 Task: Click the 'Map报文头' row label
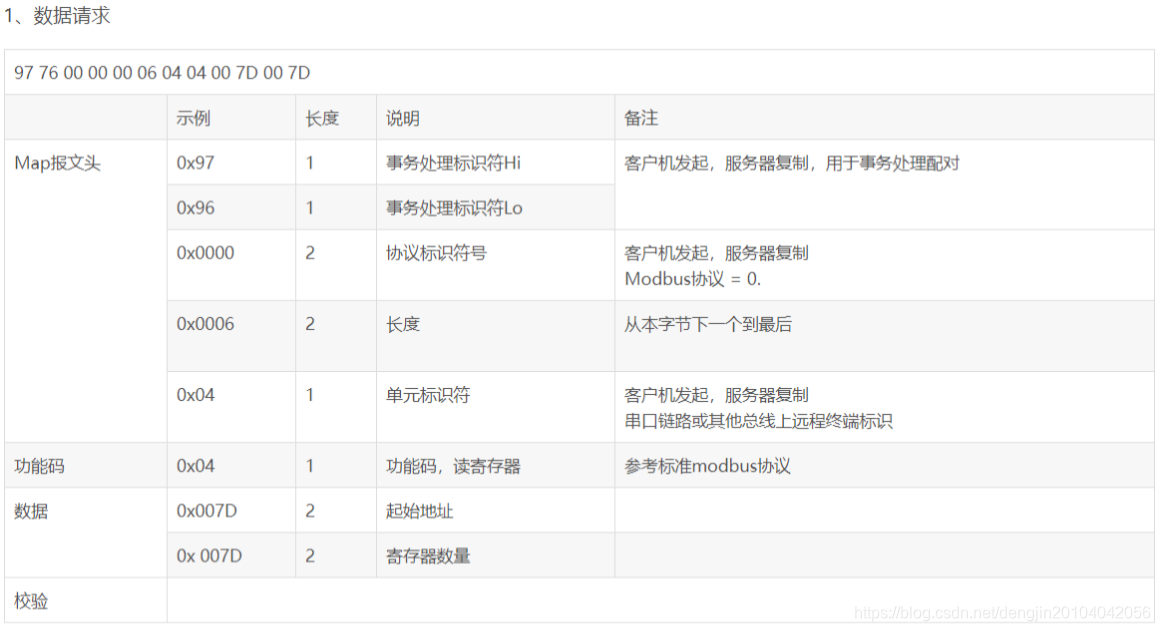click(x=57, y=163)
